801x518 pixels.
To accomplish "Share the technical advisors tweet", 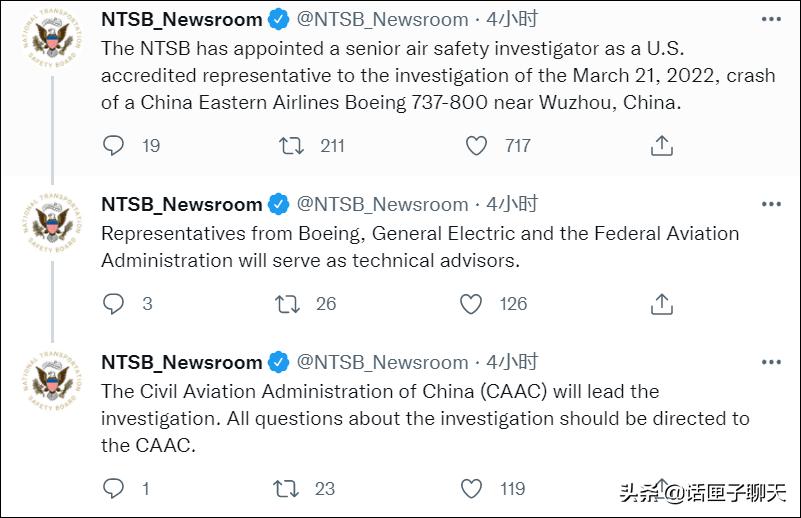I will click(x=662, y=303).
